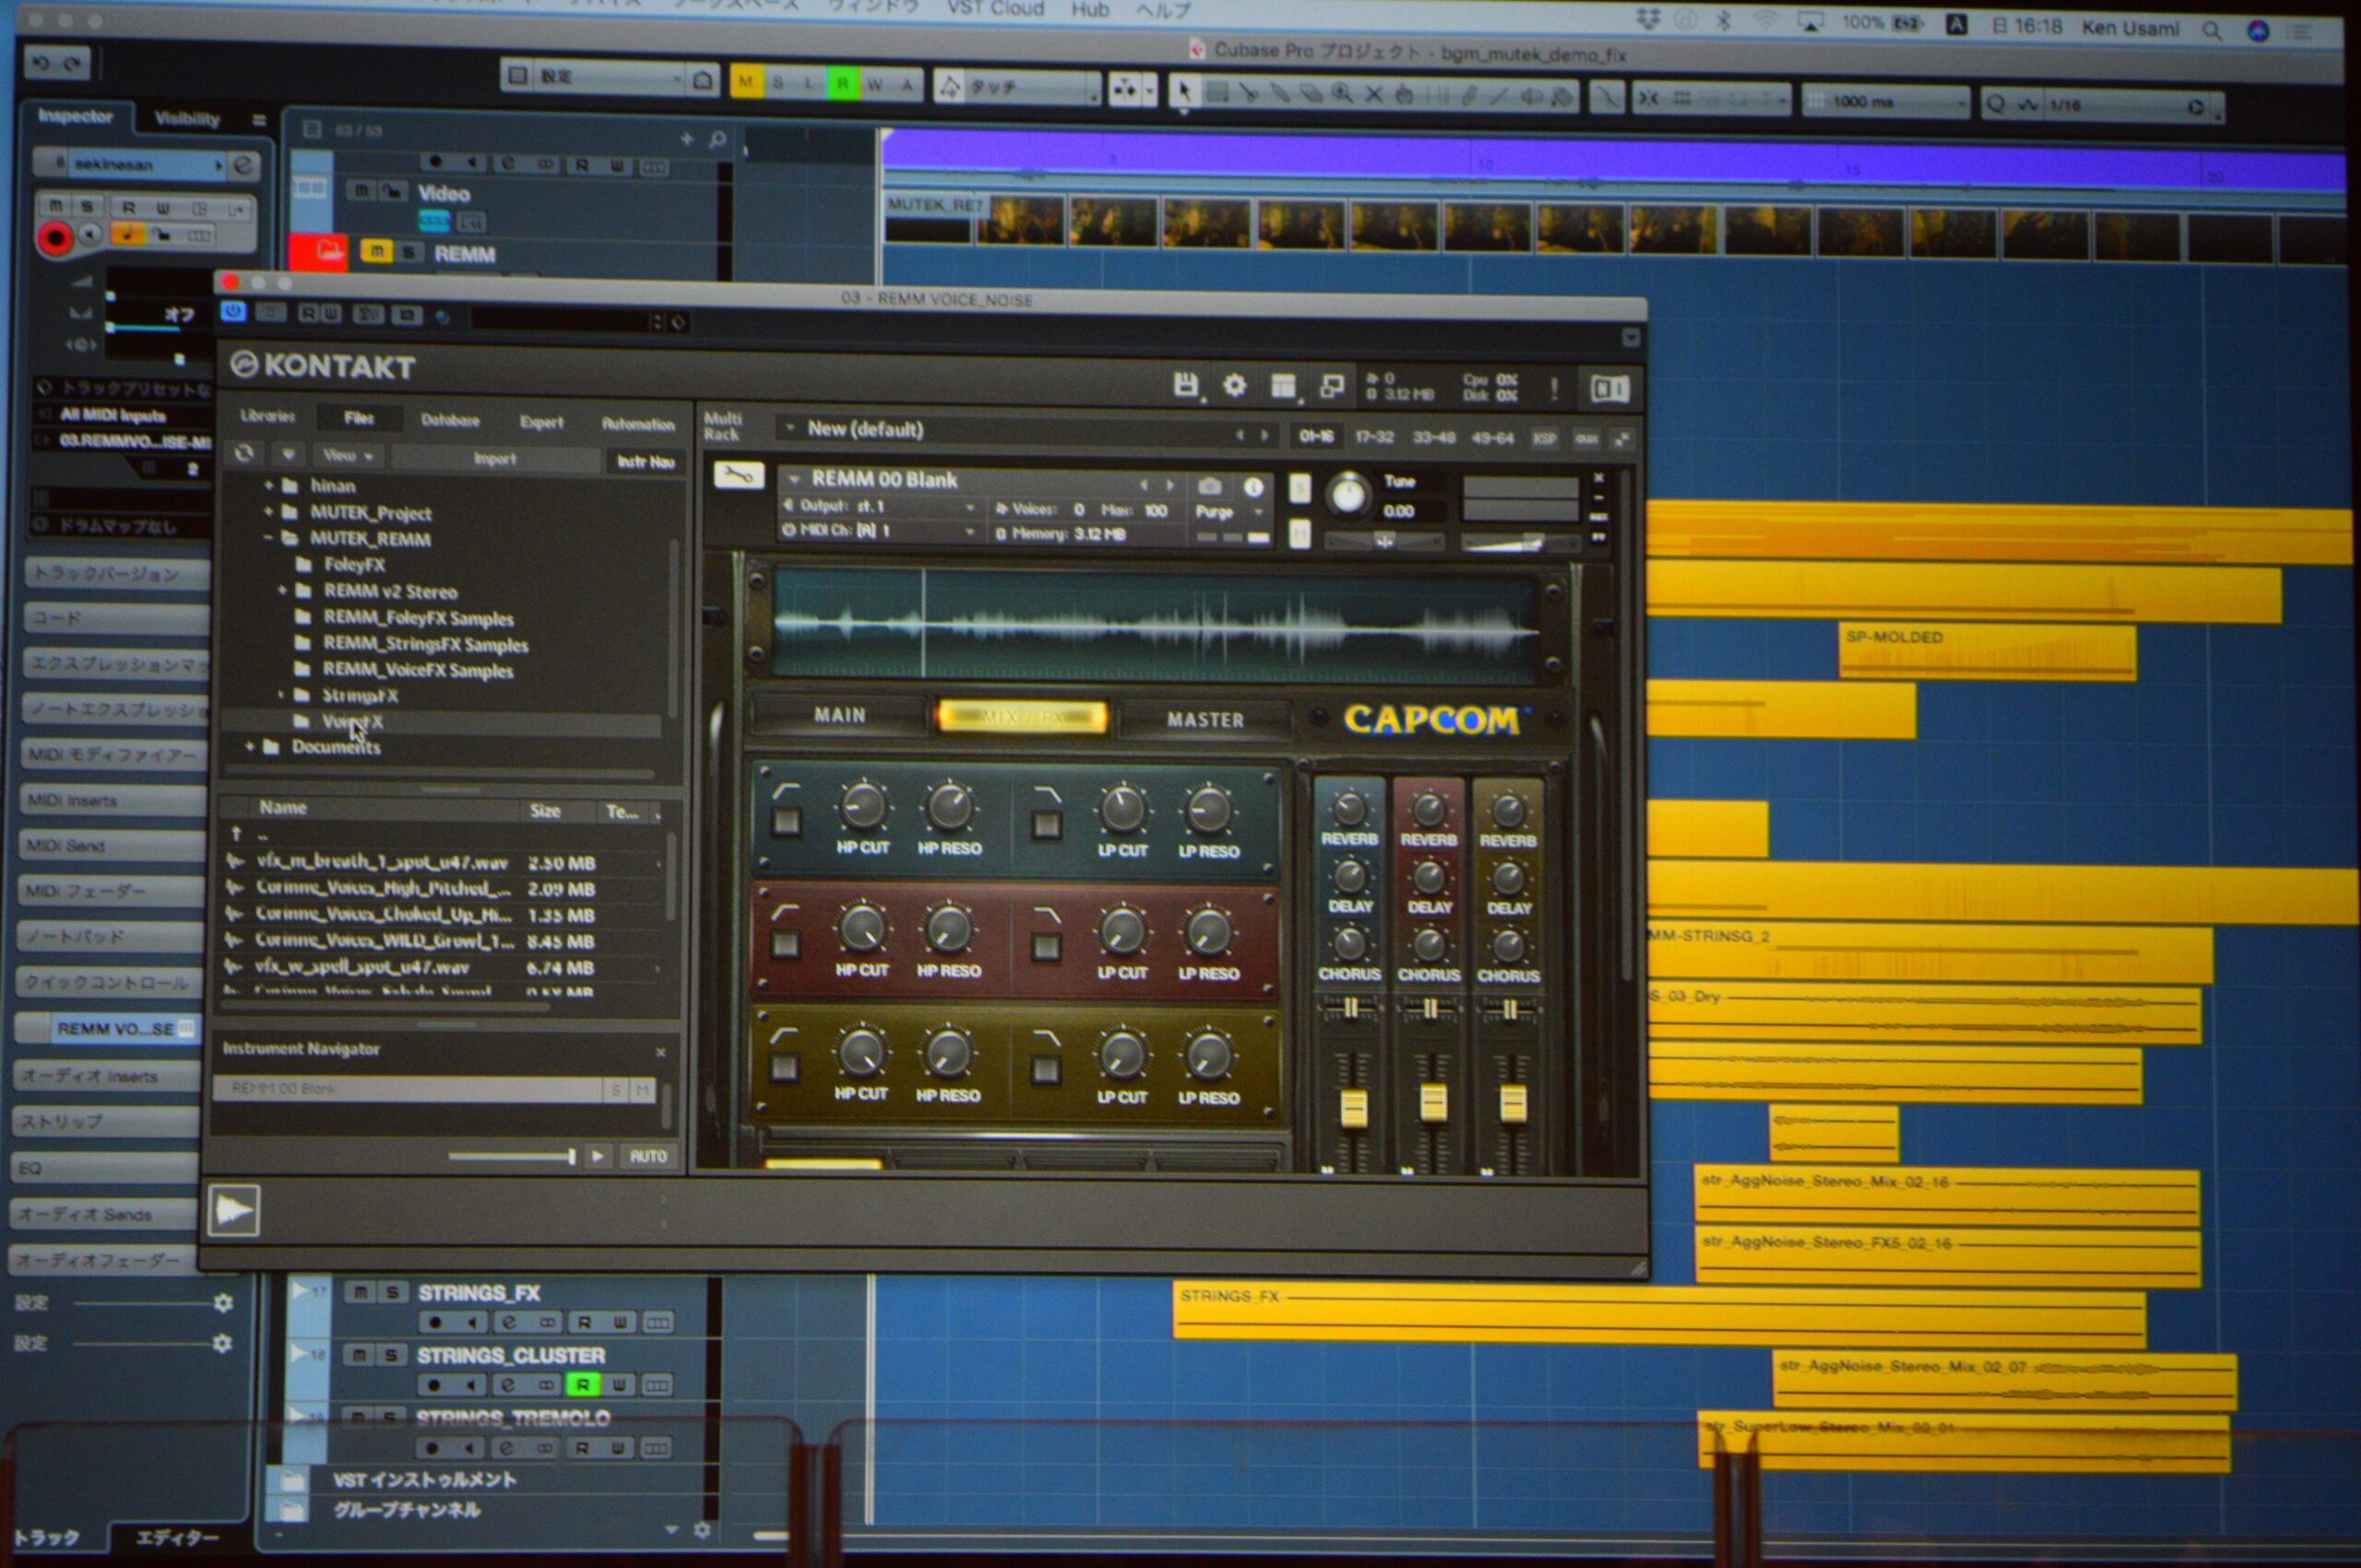
Task: Open Kontakt's save and load files menu
Action: coord(1186,385)
